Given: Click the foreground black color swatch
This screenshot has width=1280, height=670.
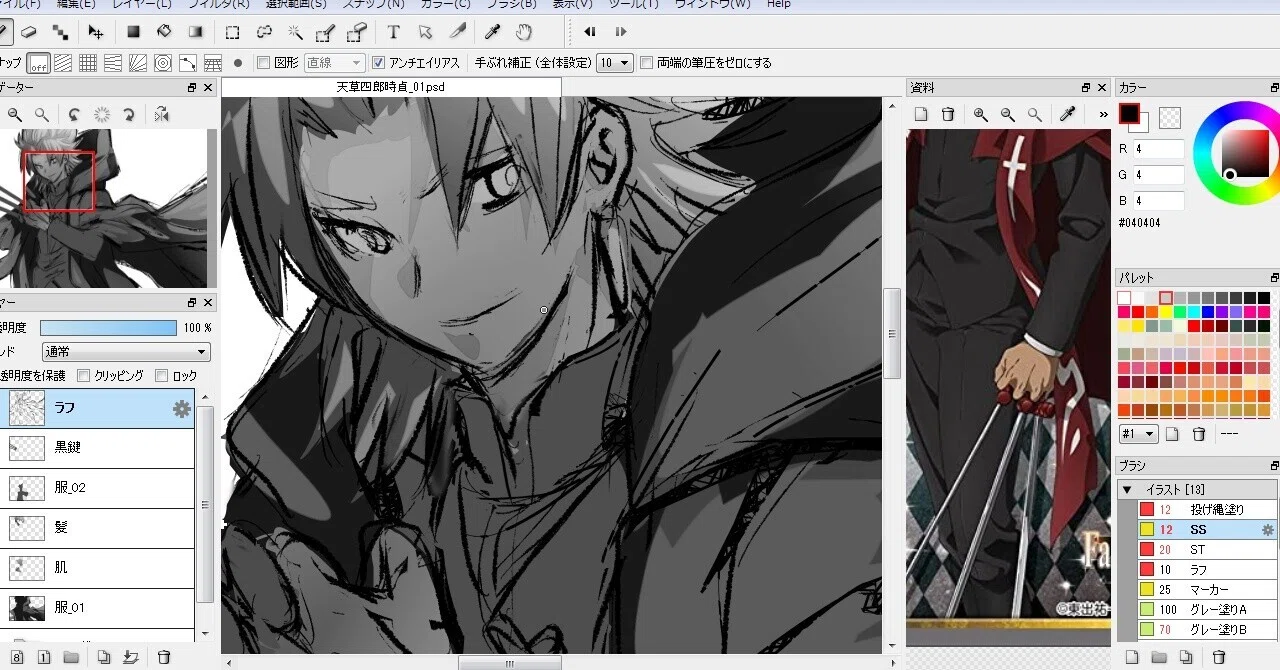Looking at the screenshot, I should [1129, 114].
